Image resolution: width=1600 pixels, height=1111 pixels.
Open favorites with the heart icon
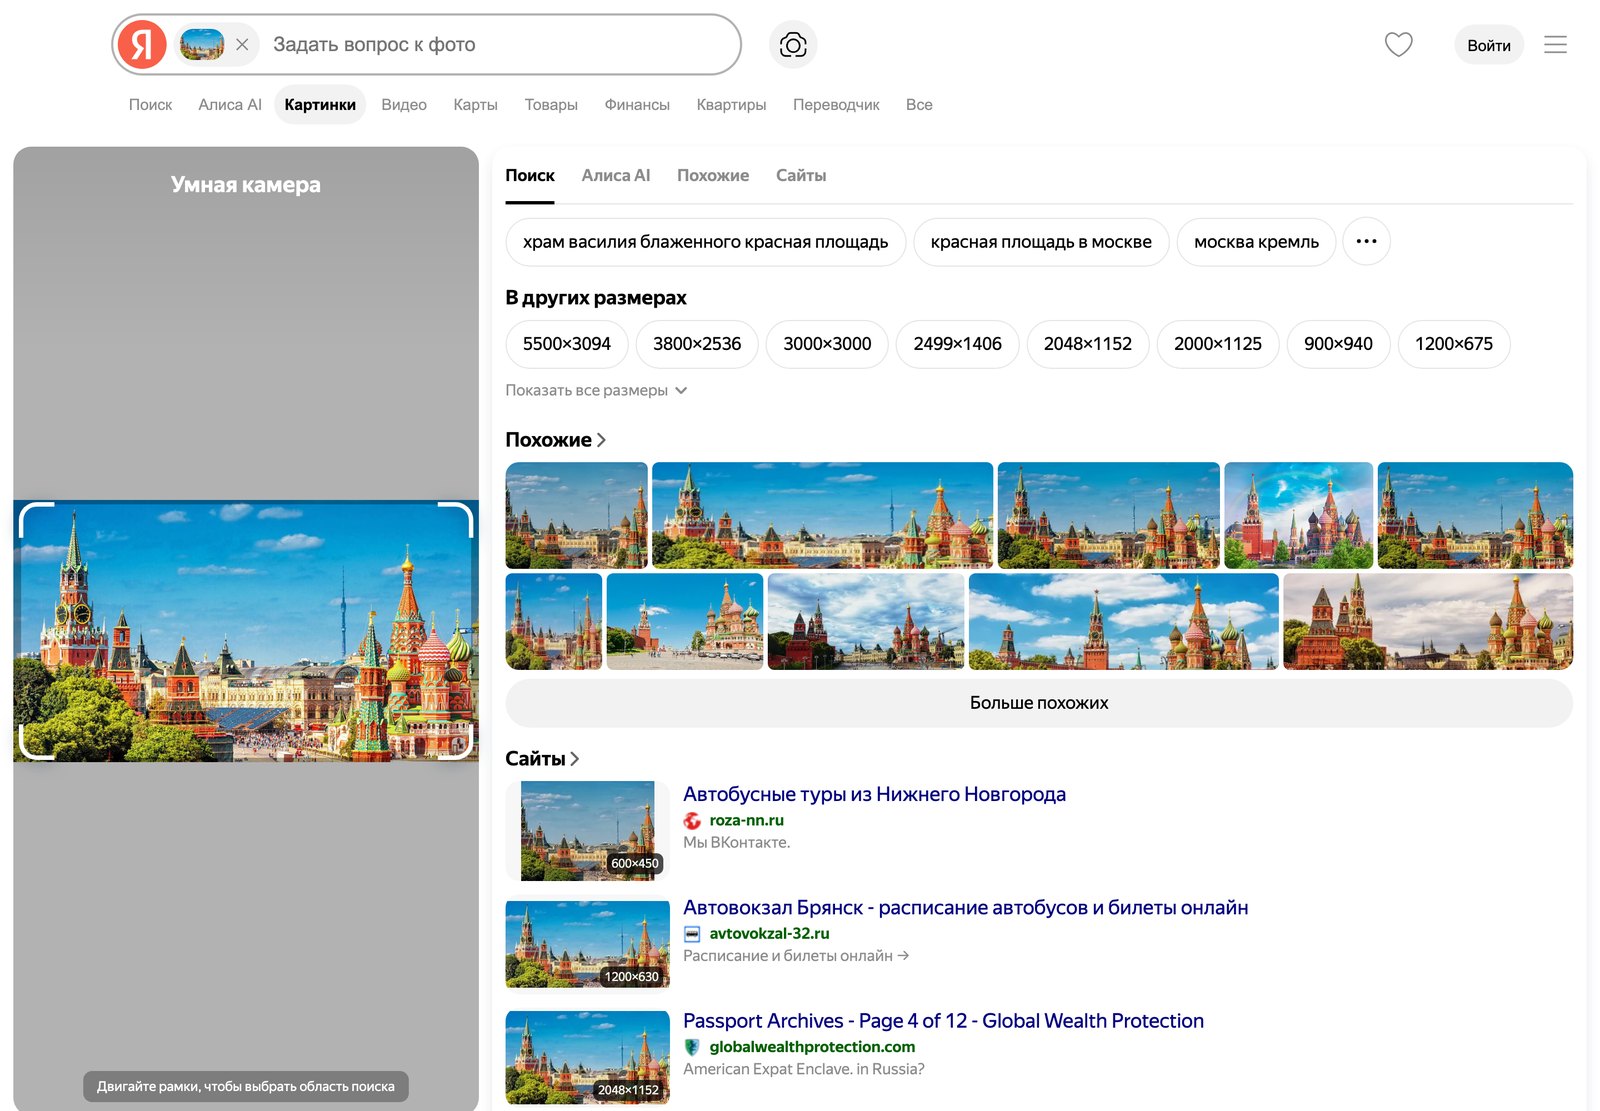point(1398,45)
